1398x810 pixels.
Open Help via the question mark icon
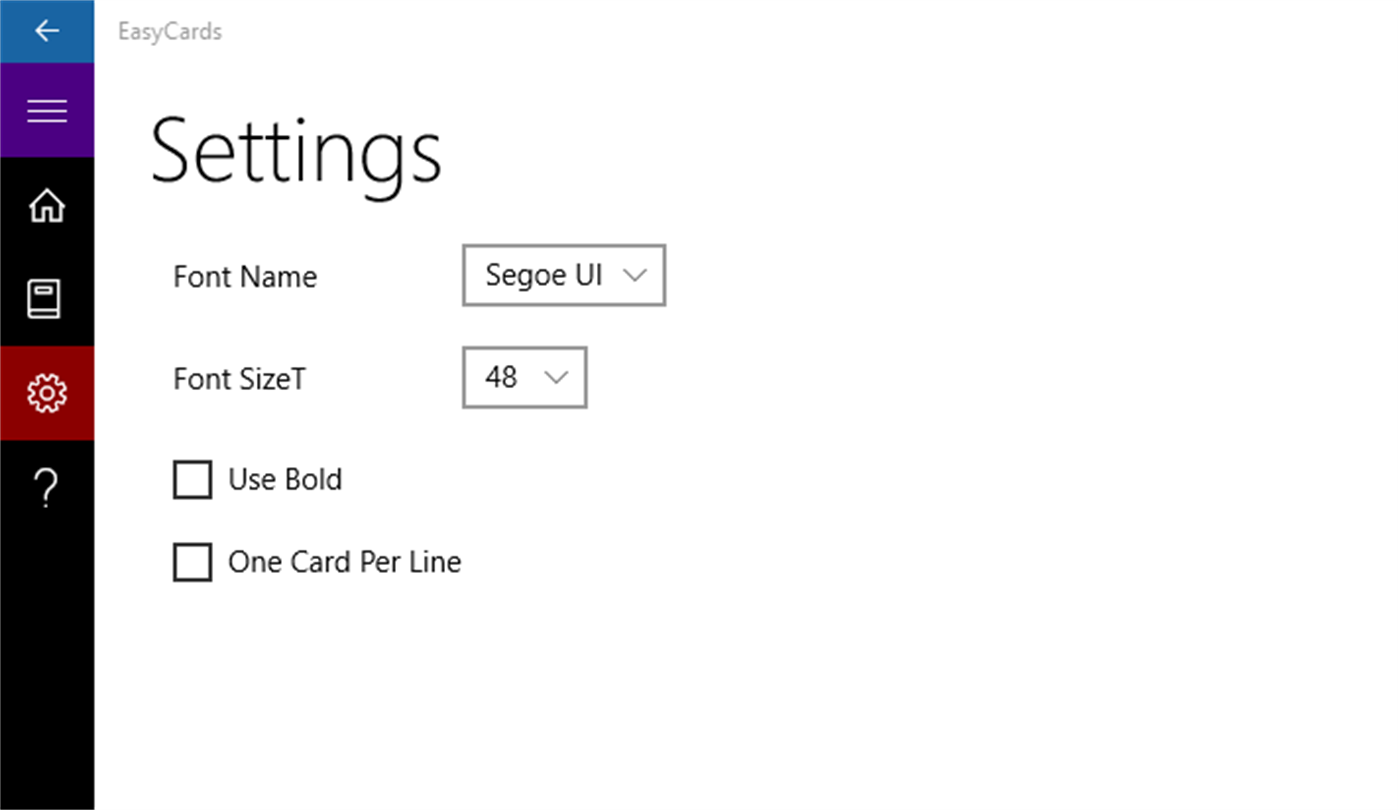[46, 488]
